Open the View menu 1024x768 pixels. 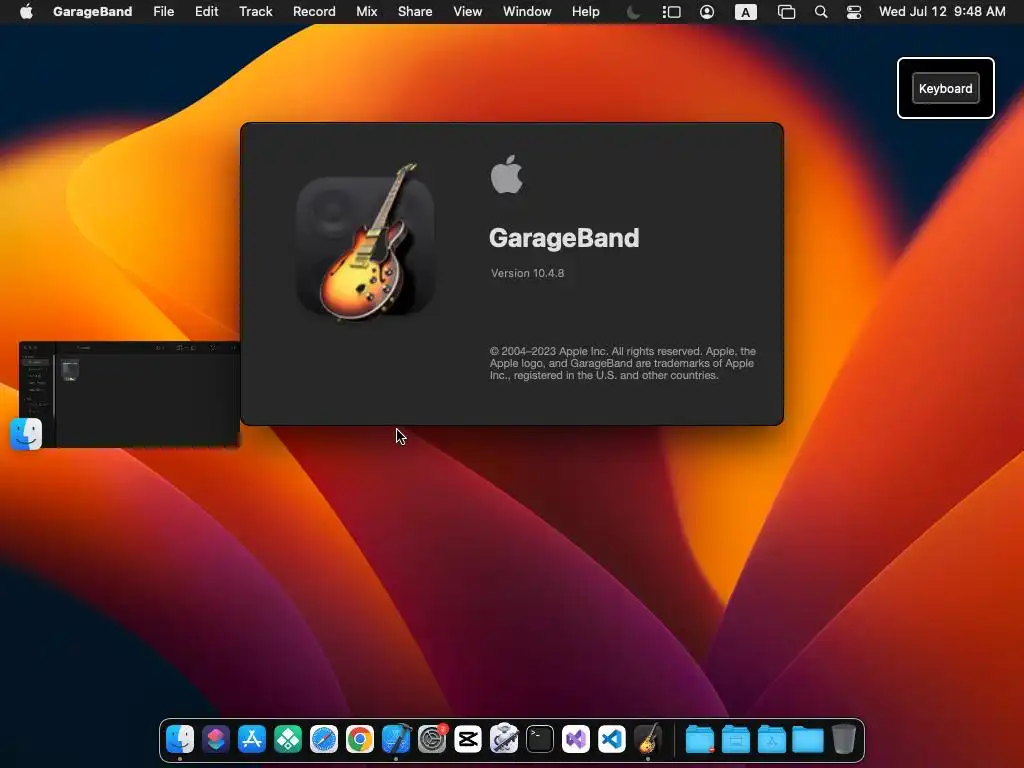[468, 12]
